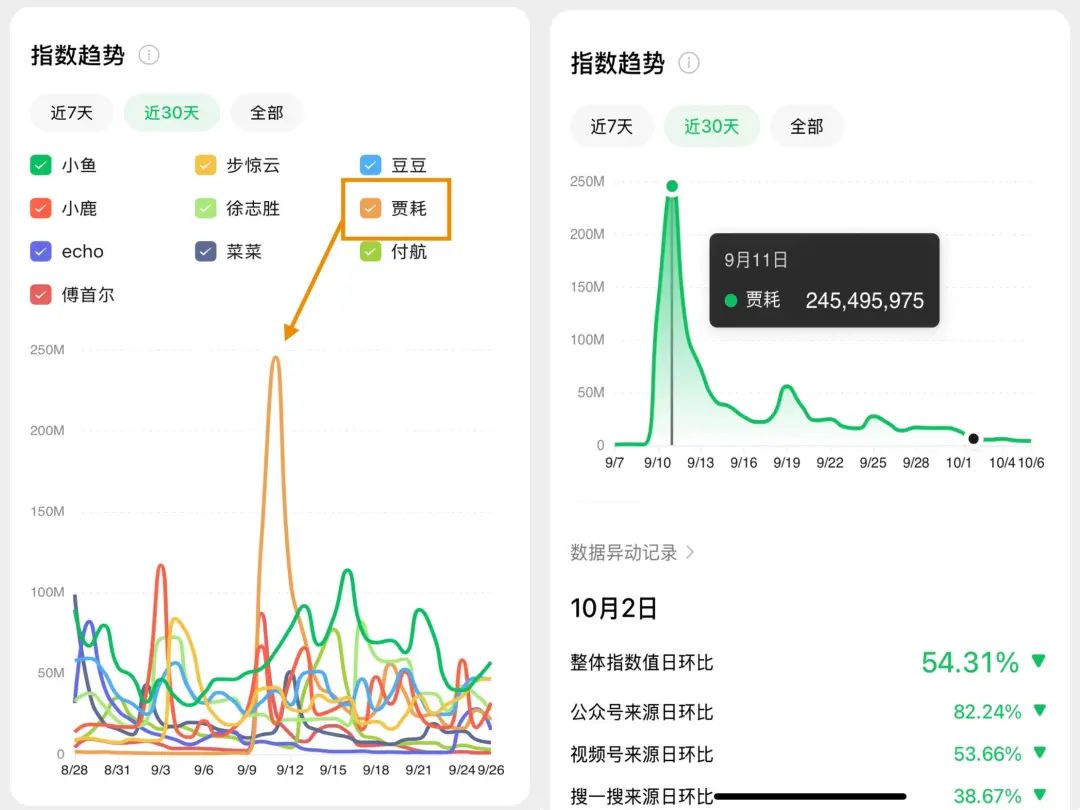This screenshot has height=810, width=1080.
Task: Click down arrow beside 82.24%
Action: pyautogui.click(x=1040, y=710)
